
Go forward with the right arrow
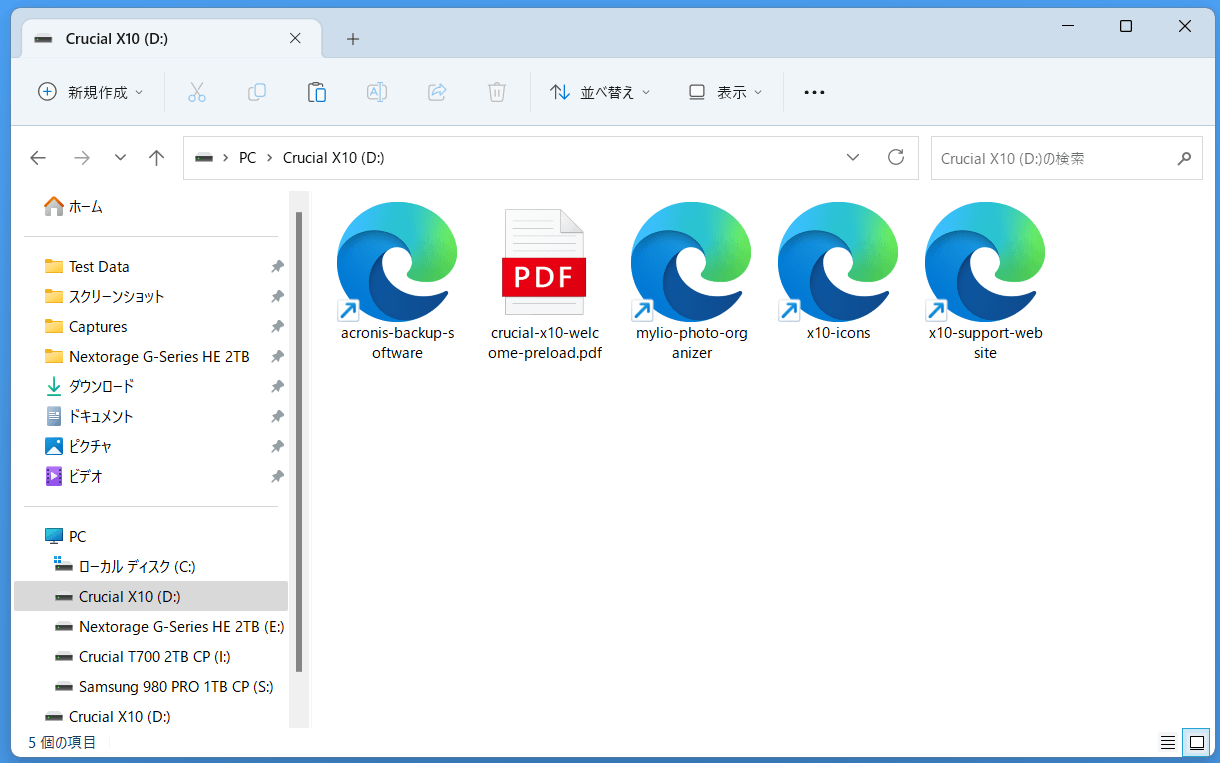[x=82, y=158]
